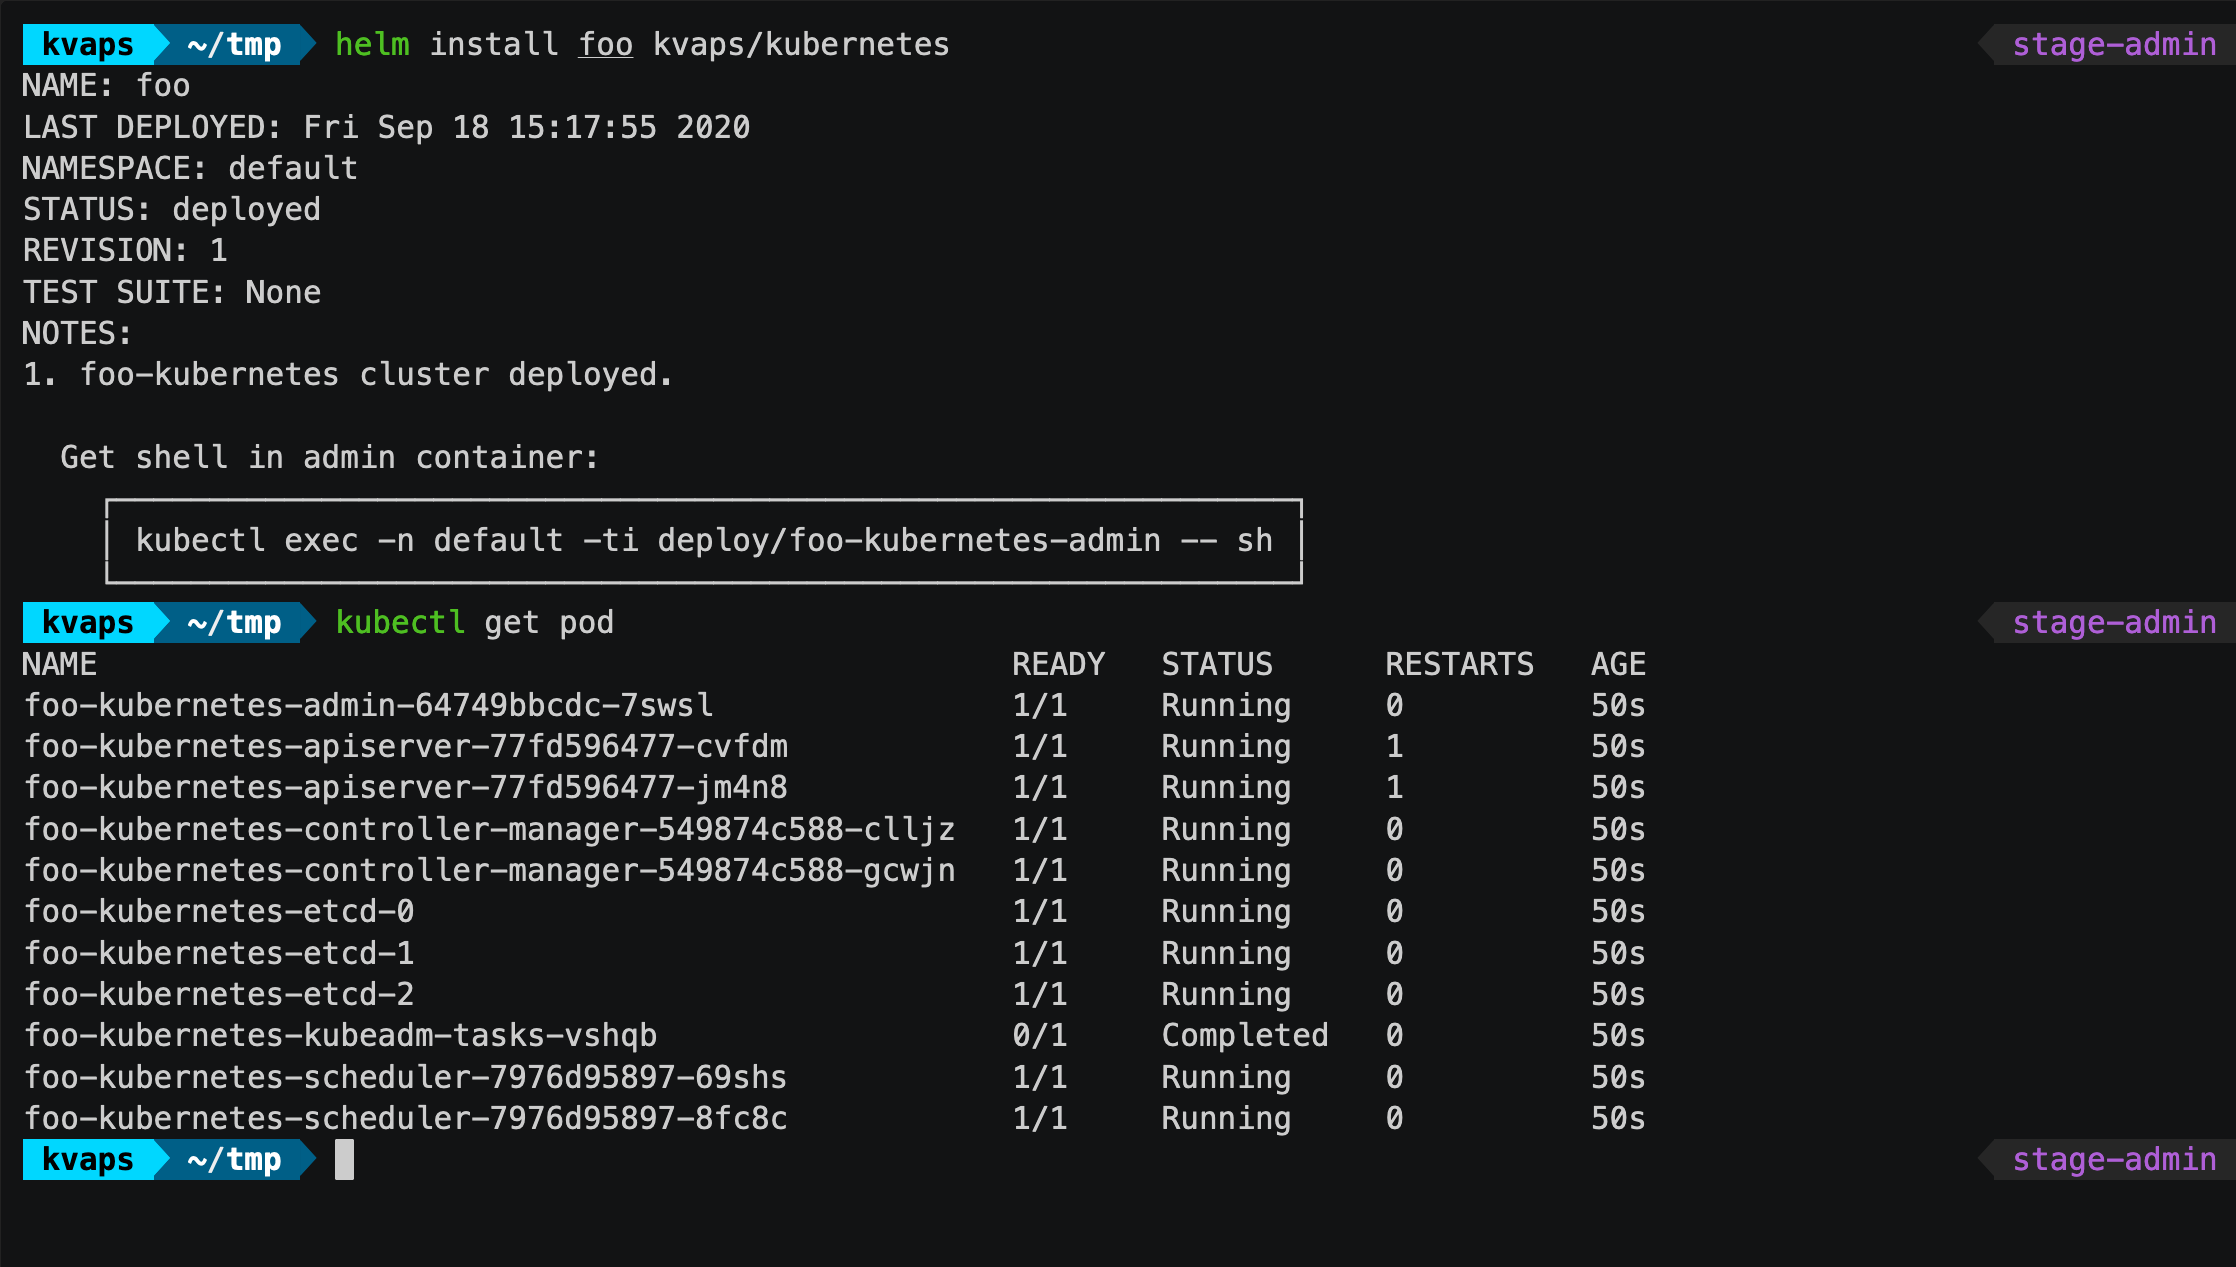
Task: Click the Running status of etcd-0 row
Action: tap(1226, 911)
